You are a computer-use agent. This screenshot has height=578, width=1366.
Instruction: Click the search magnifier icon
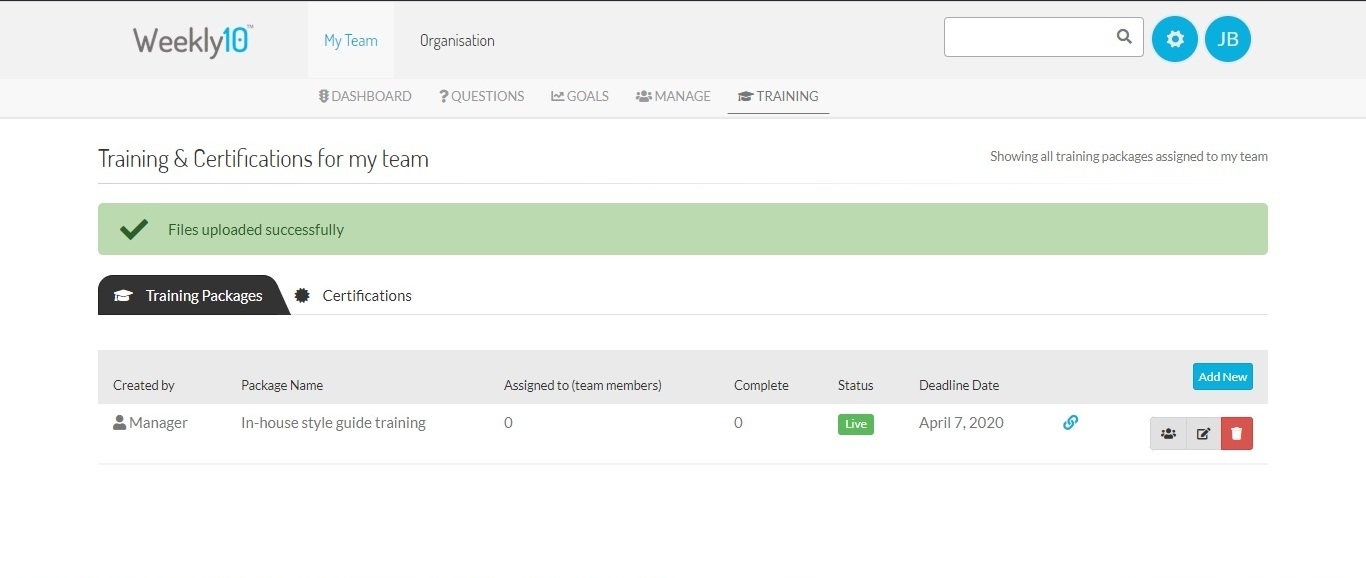pyautogui.click(x=1124, y=37)
